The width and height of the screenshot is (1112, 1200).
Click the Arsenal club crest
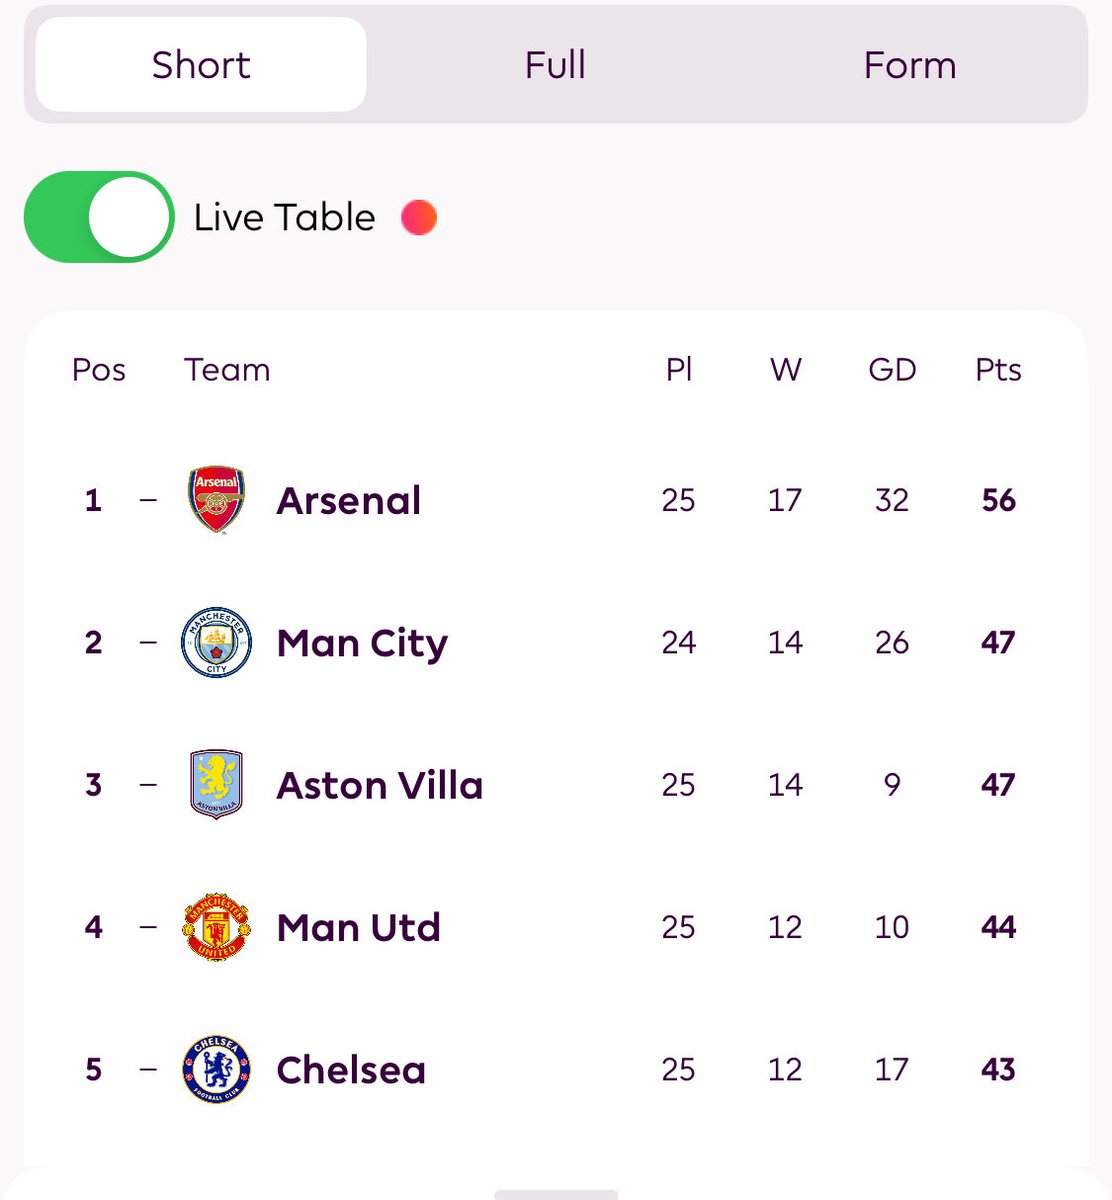[x=216, y=499]
